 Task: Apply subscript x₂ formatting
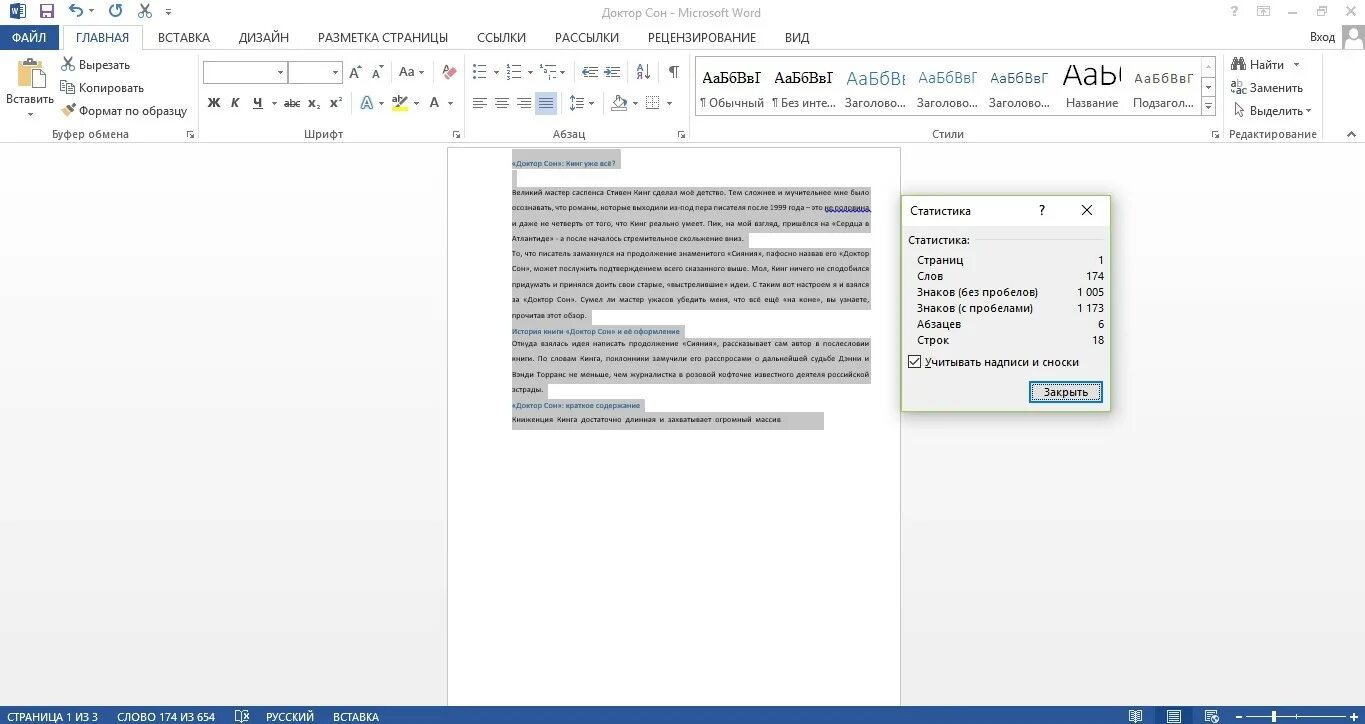pos(314,103)
